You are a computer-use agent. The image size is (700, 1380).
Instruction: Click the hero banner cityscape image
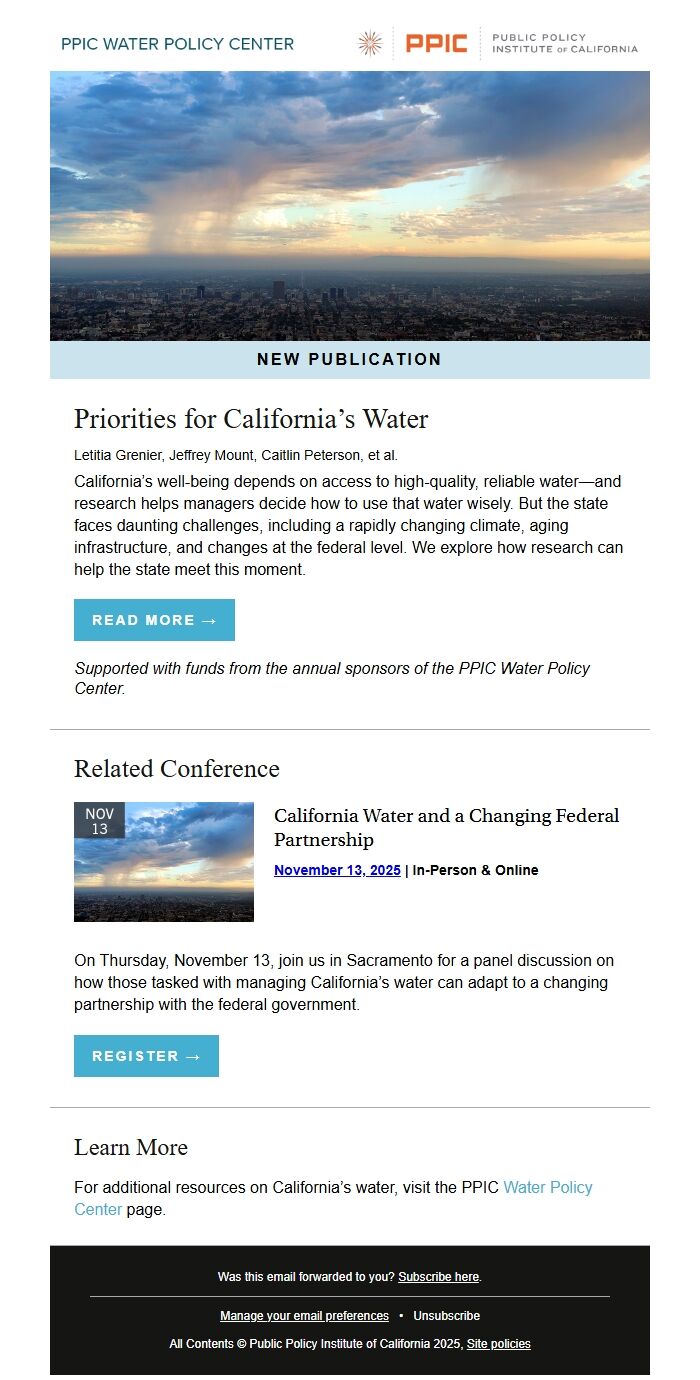[349, 205]
